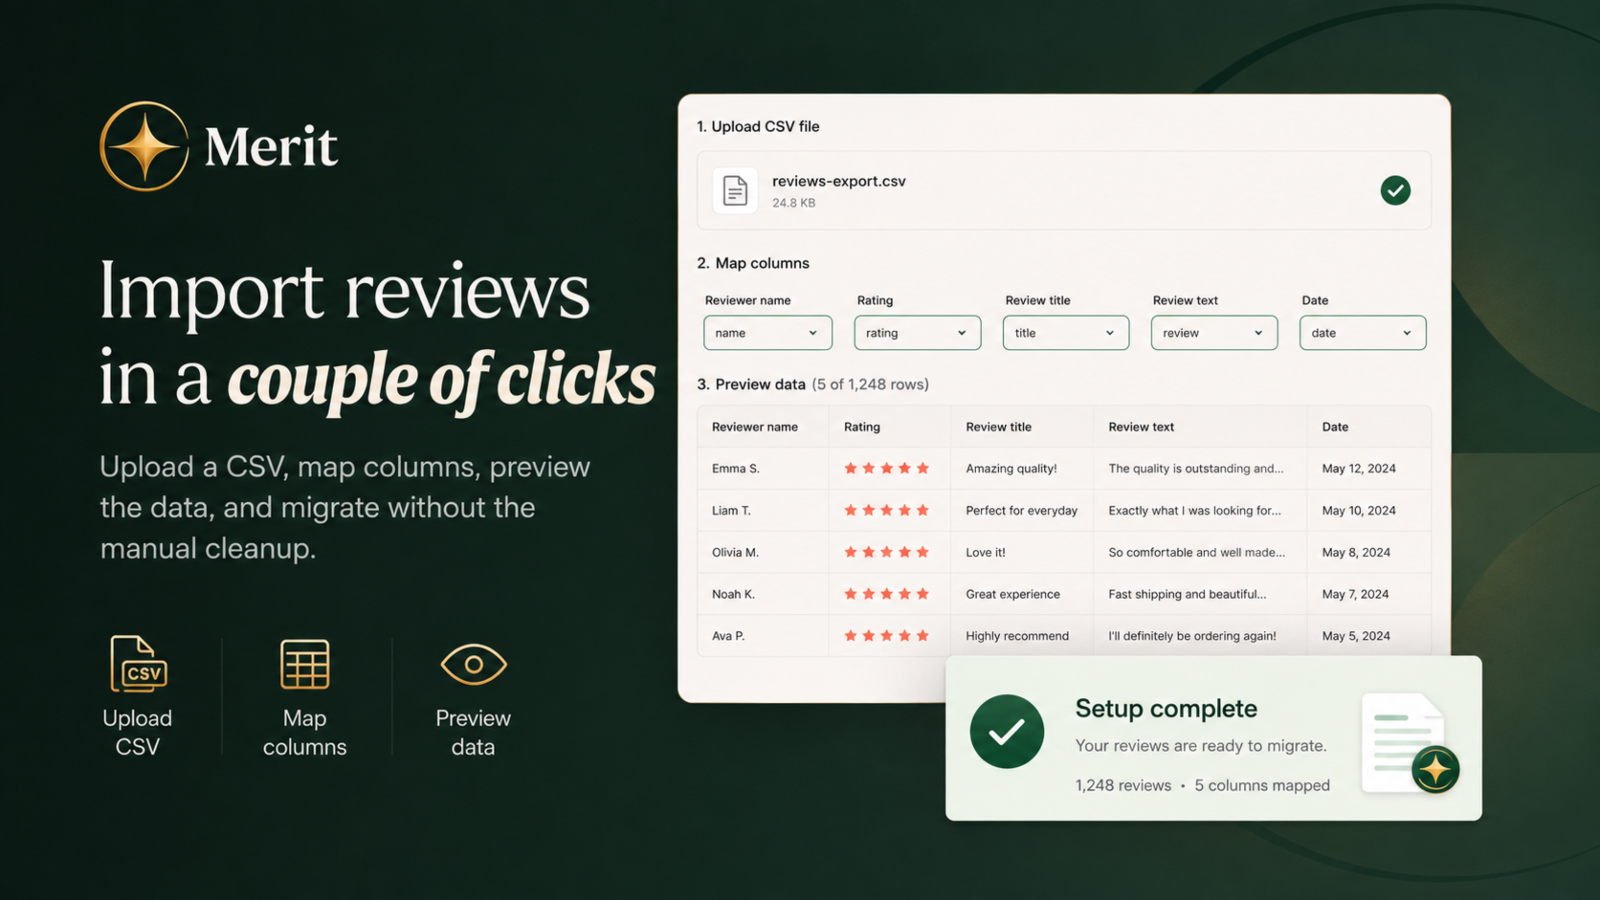1600x900 pixels.
Task: Click the document icon in Setup complete card
Action: [x=1410, y=743]
